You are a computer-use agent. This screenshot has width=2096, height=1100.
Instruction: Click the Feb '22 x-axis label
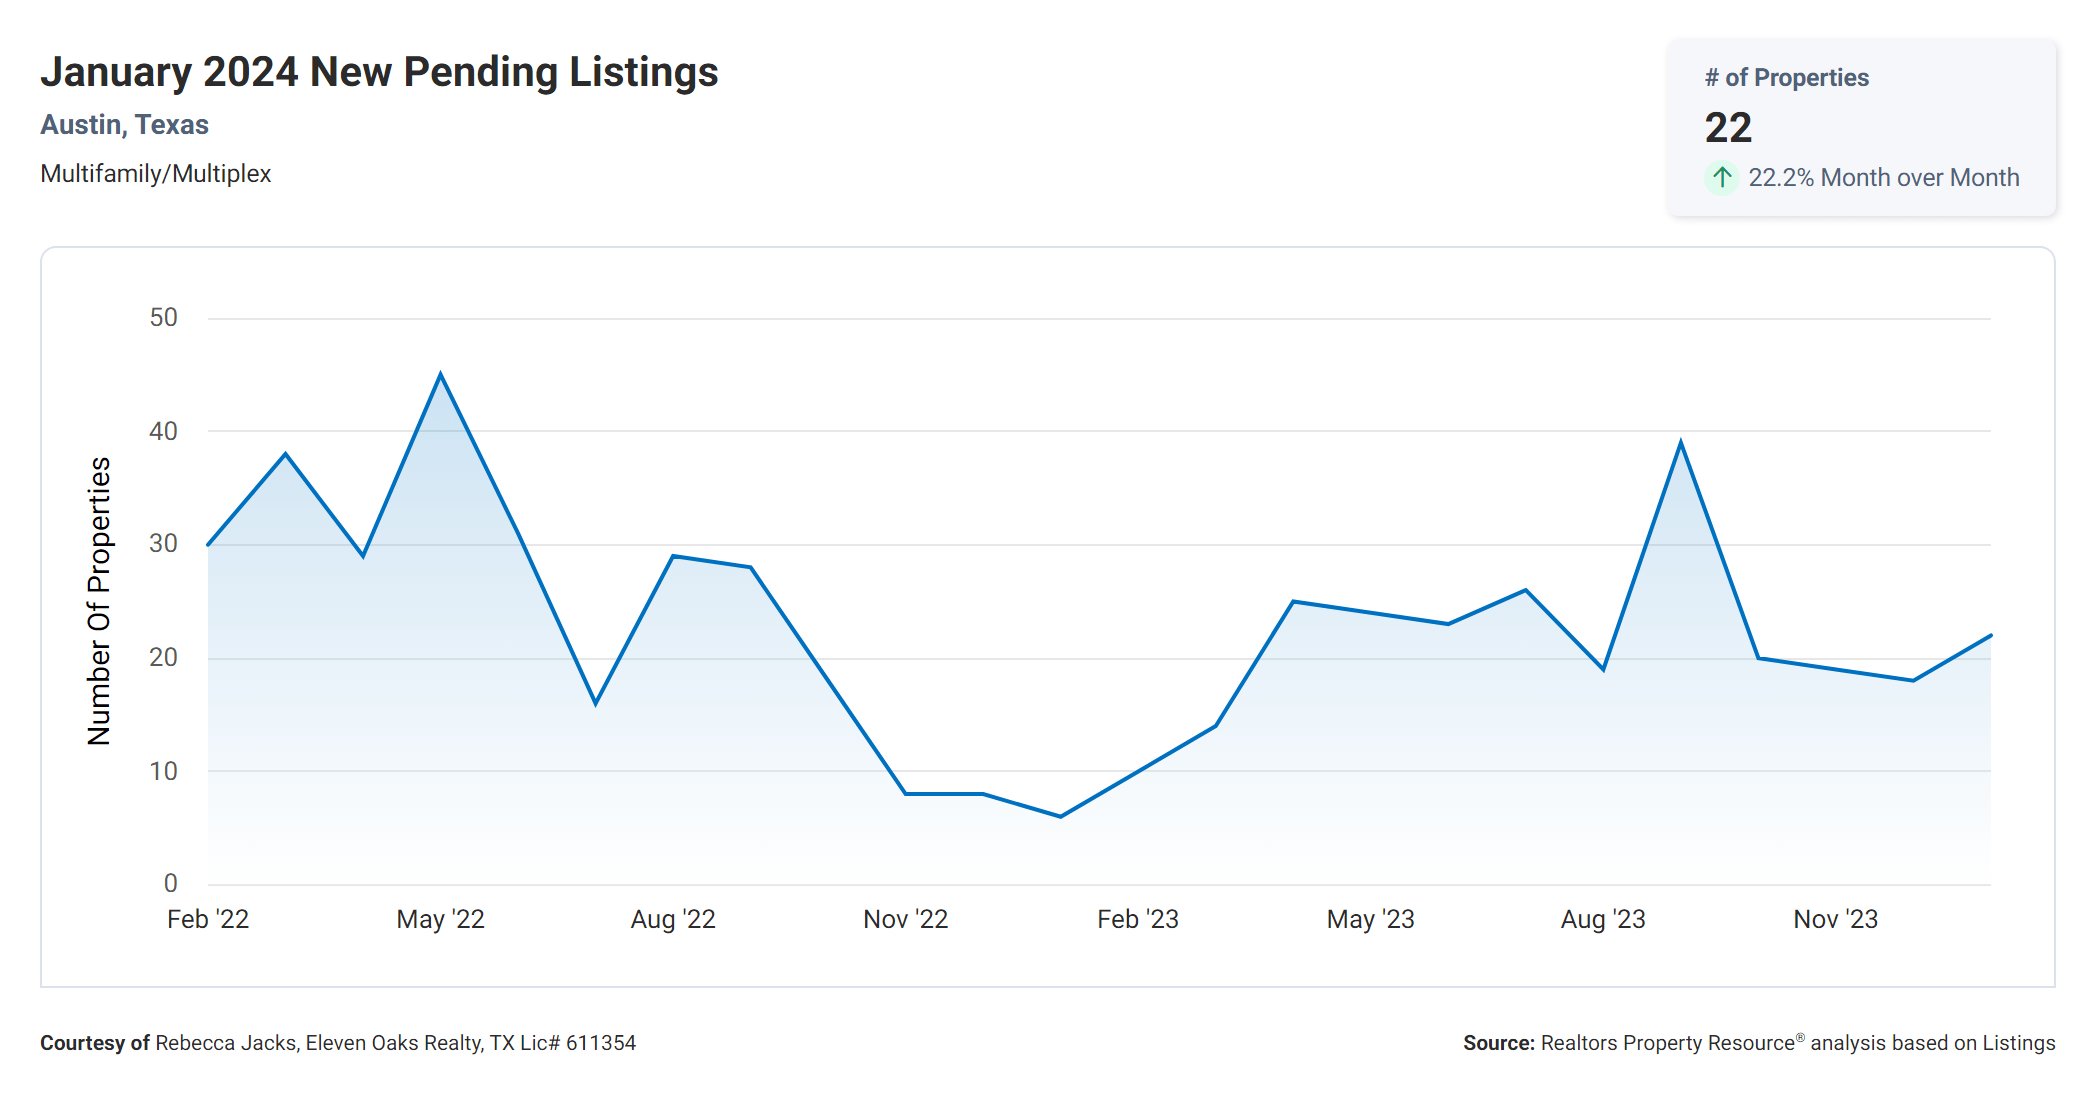tap(208, 919)
